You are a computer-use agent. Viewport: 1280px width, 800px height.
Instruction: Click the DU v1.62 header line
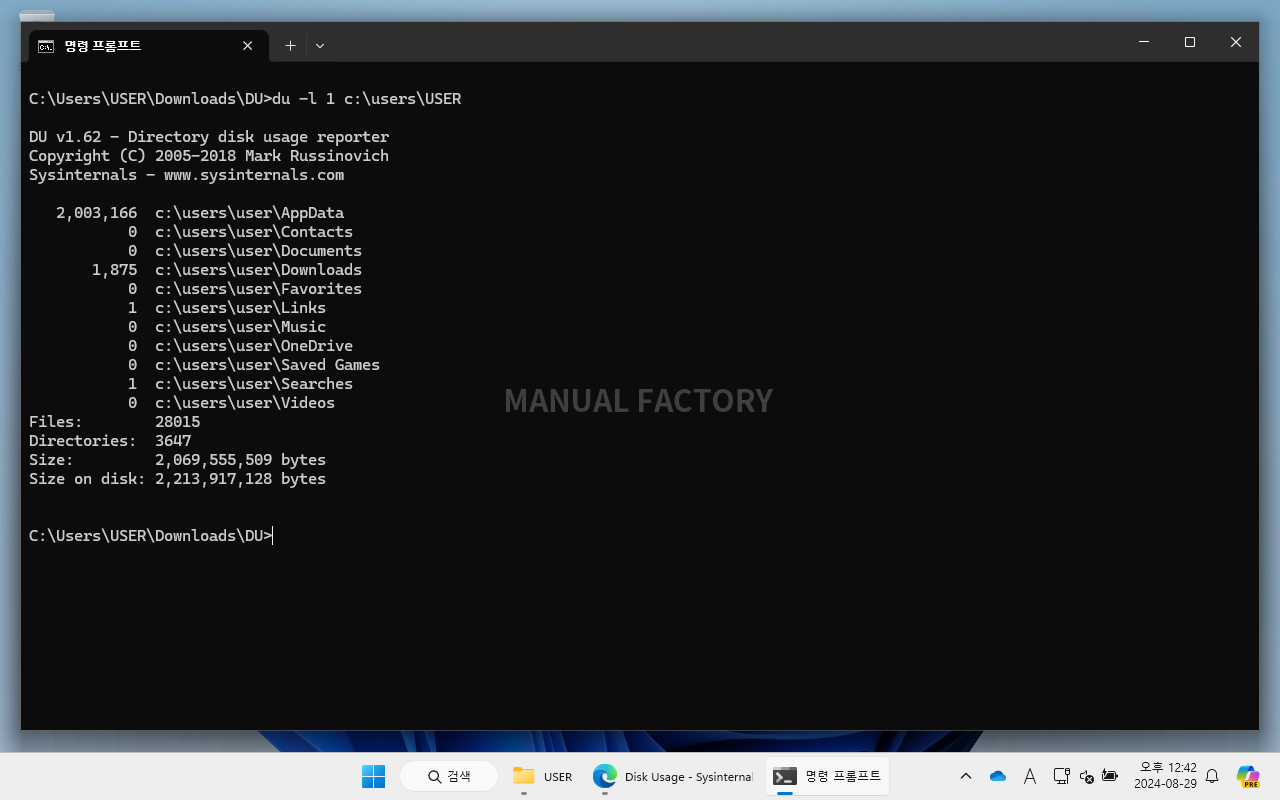(x=209, y=137)
